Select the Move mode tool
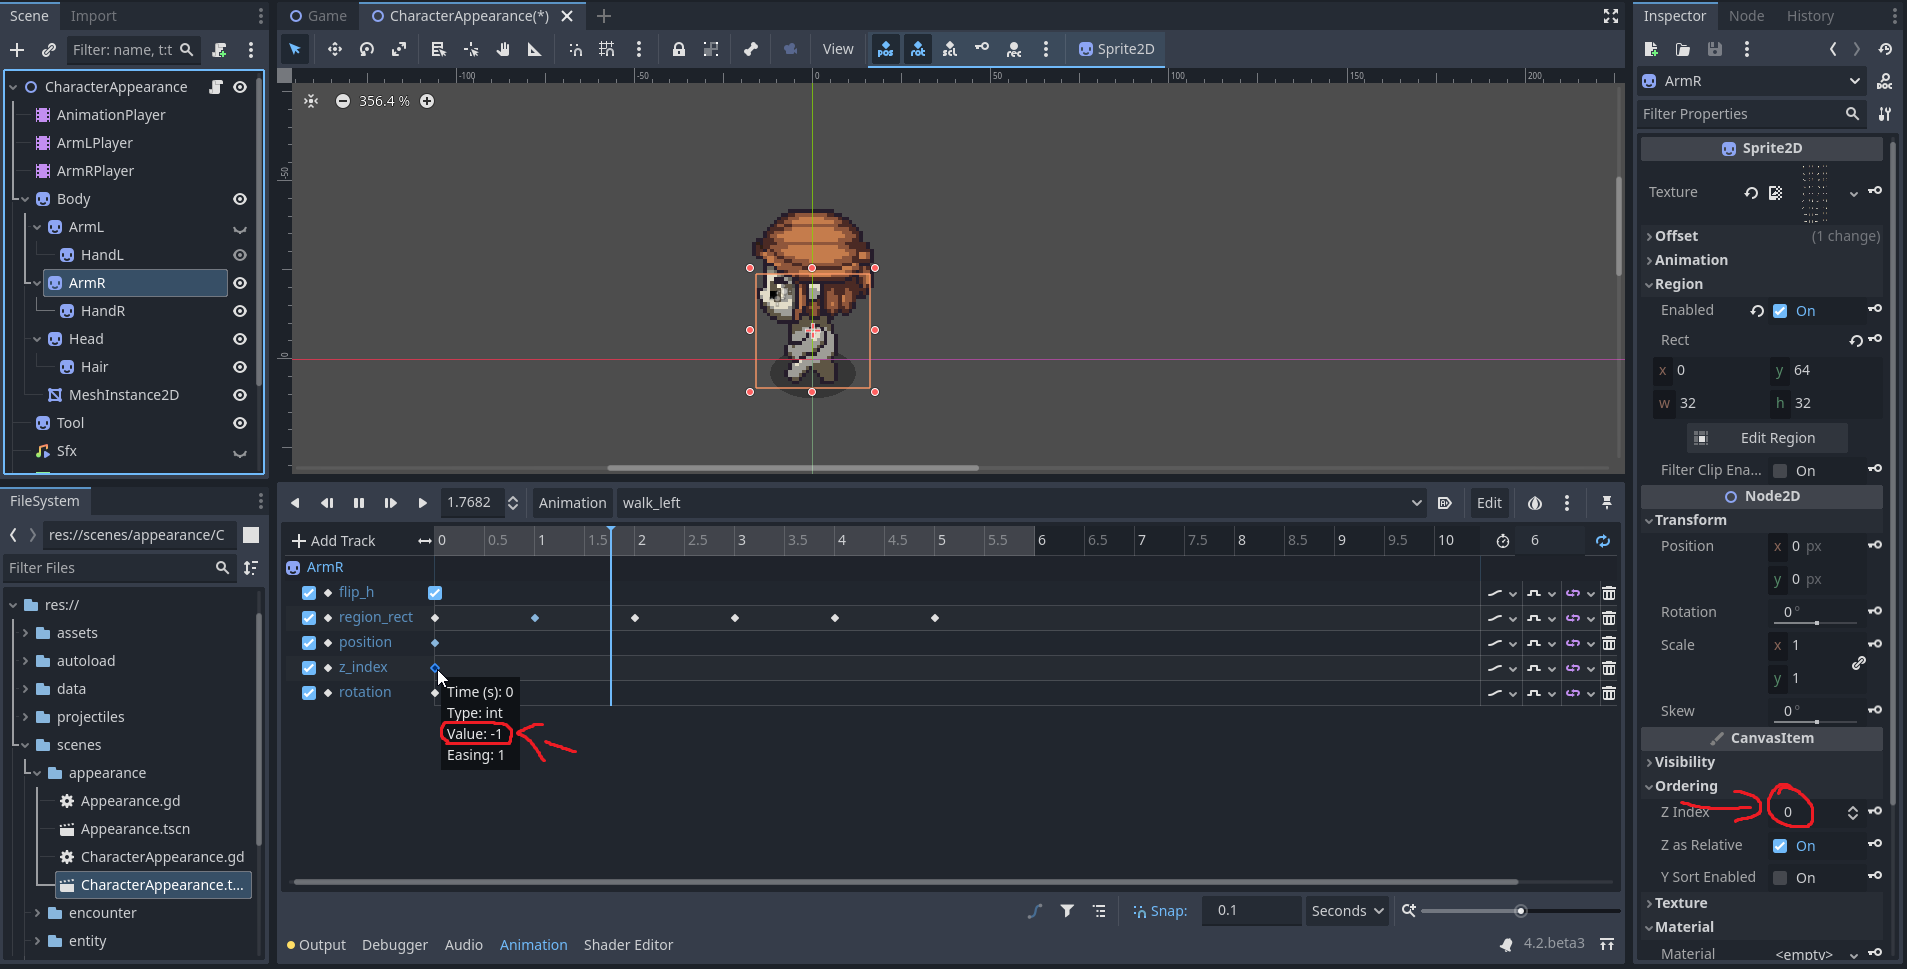The width and height of the screenshot is (1907, 969). pos(335,49)
